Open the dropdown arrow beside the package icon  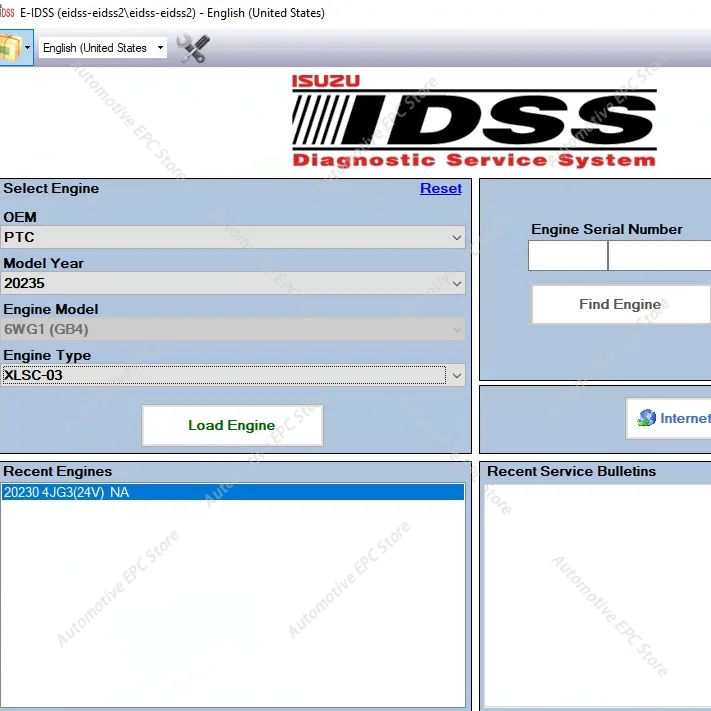click(x=28, y=48)
